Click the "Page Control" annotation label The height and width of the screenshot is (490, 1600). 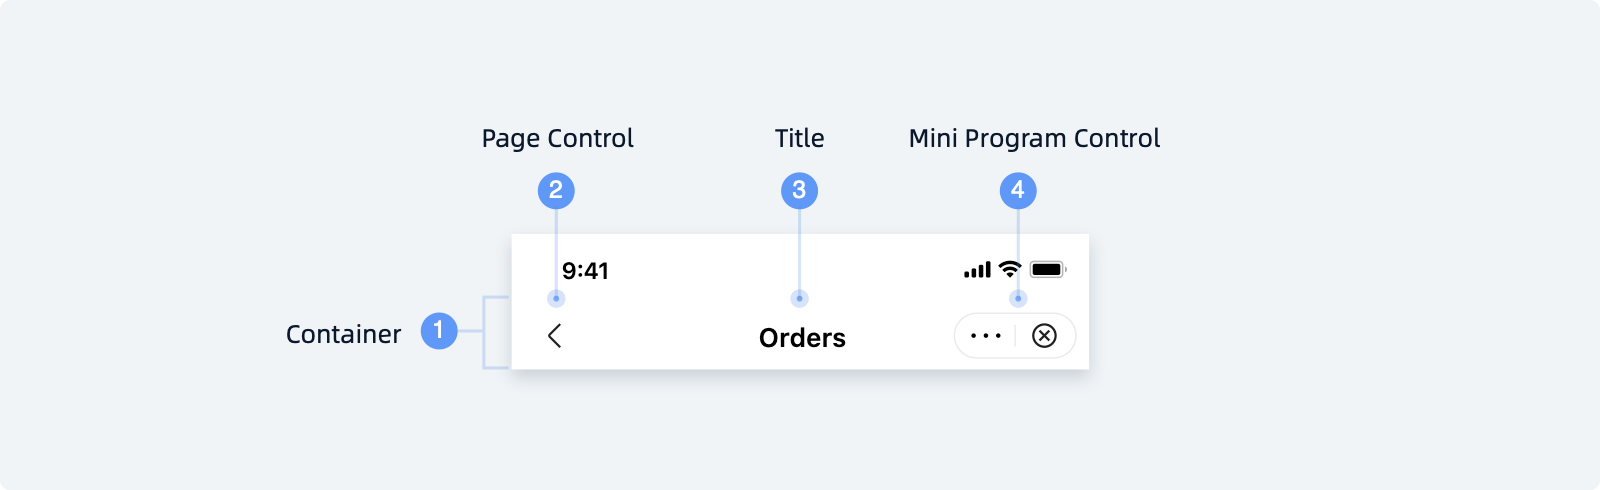coord(557,138)
